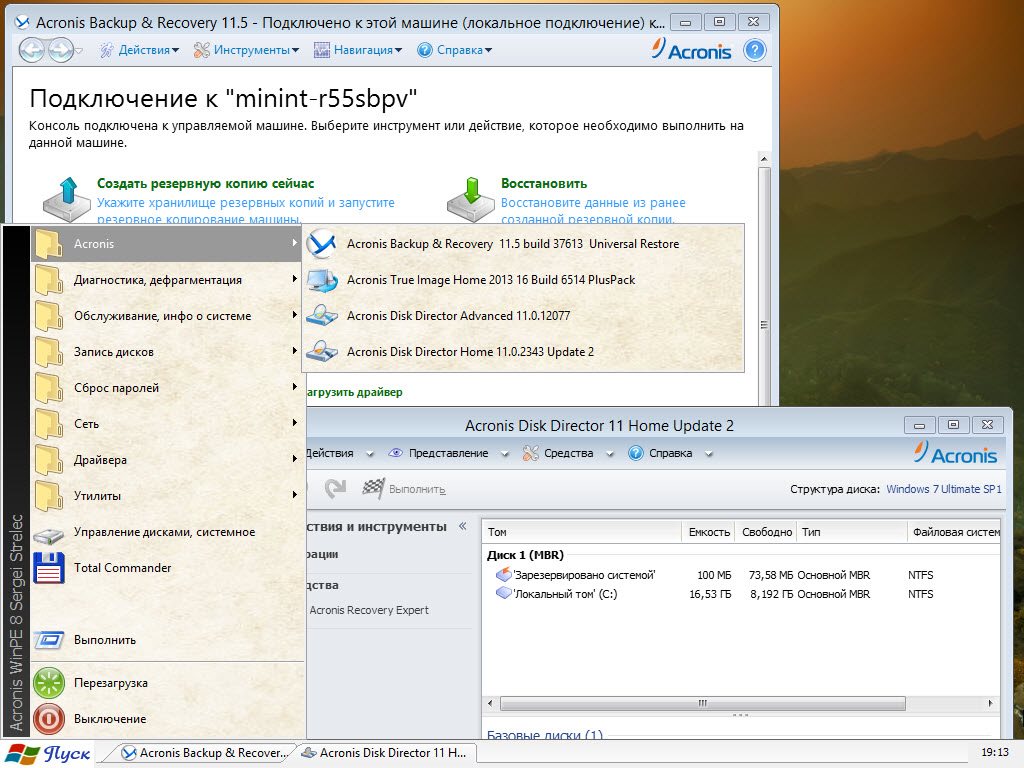Click the 16,53 ГБ capacity cell
1024x768 pixels.
coord(711,594)
